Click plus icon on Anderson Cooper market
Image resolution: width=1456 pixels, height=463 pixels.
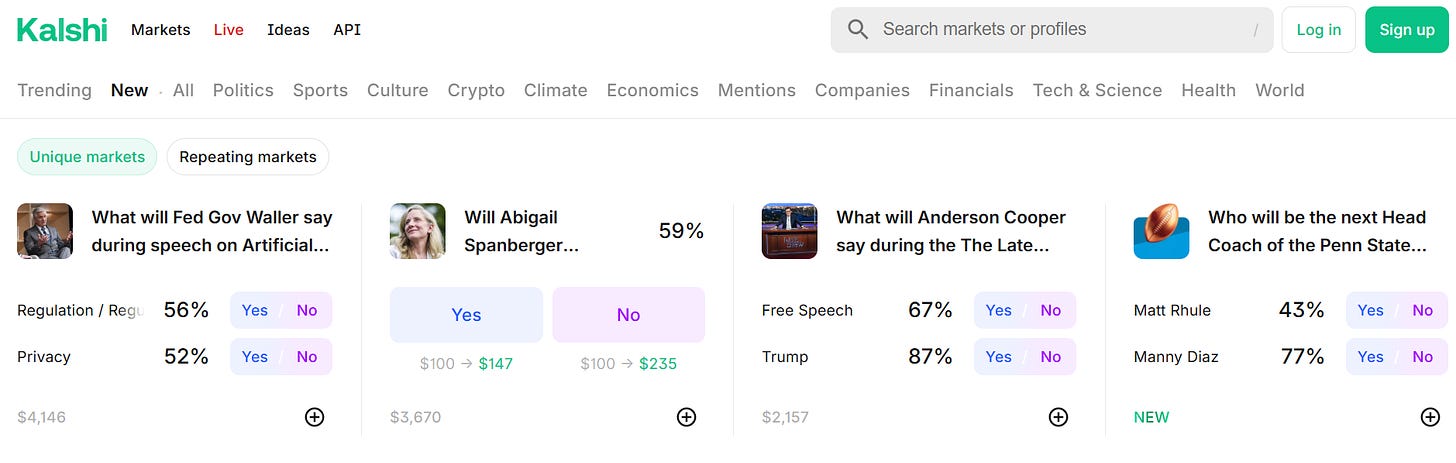tap(1058, 417)
